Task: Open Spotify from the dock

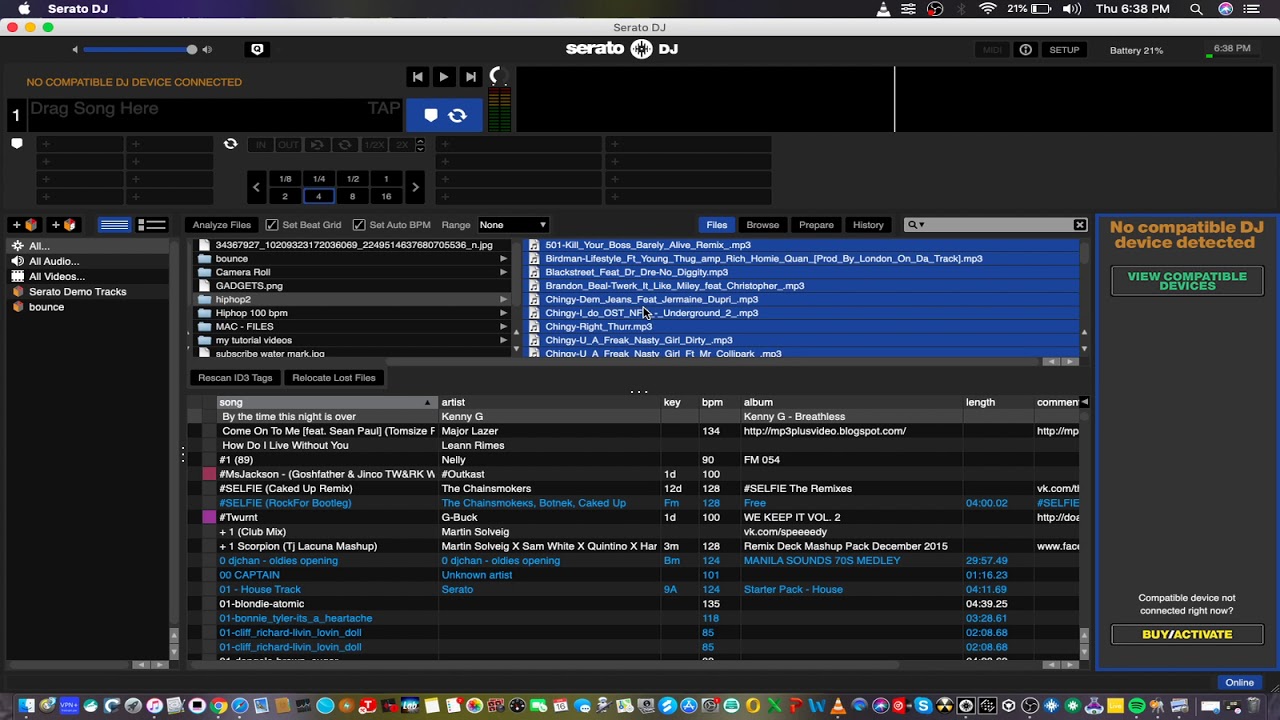Action: click(x=1137, y=706)
